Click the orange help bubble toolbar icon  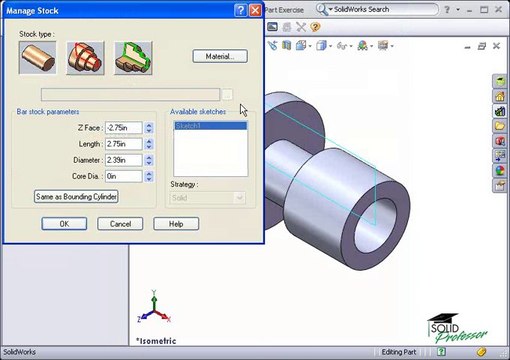click(x=315, y=27)
